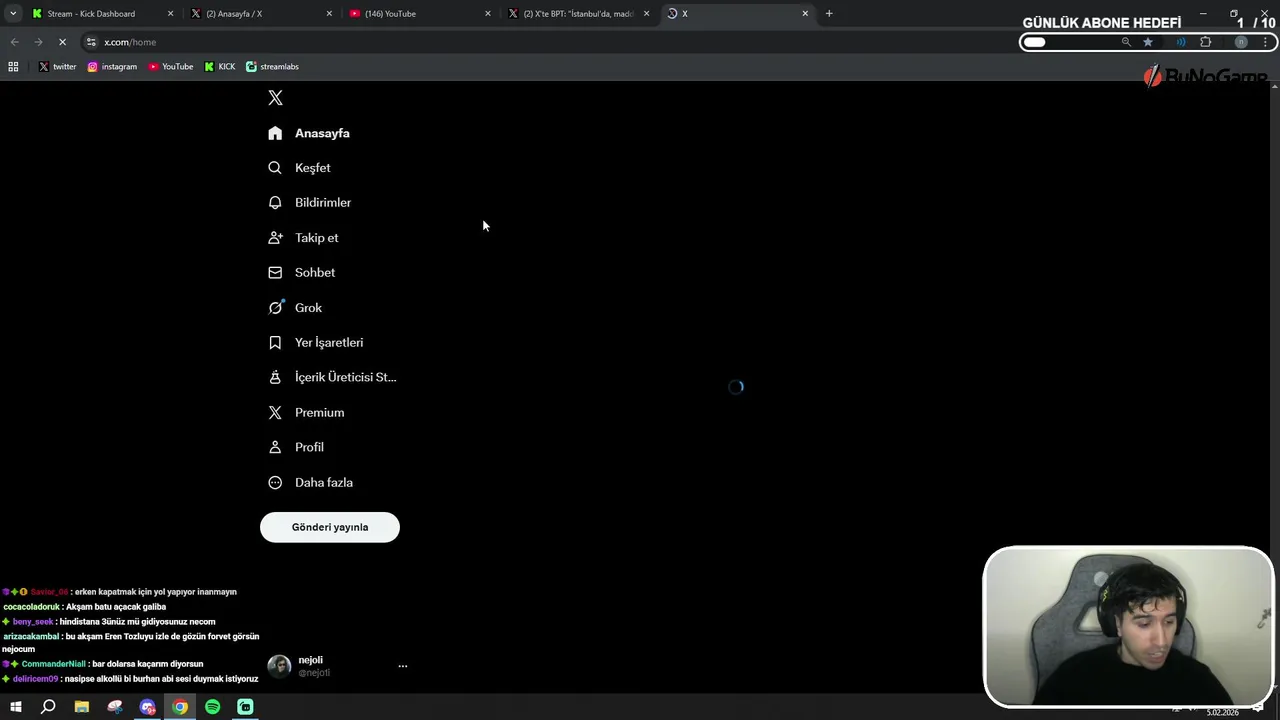Open Chrome tab search dropdown

[x=13, y=14]
